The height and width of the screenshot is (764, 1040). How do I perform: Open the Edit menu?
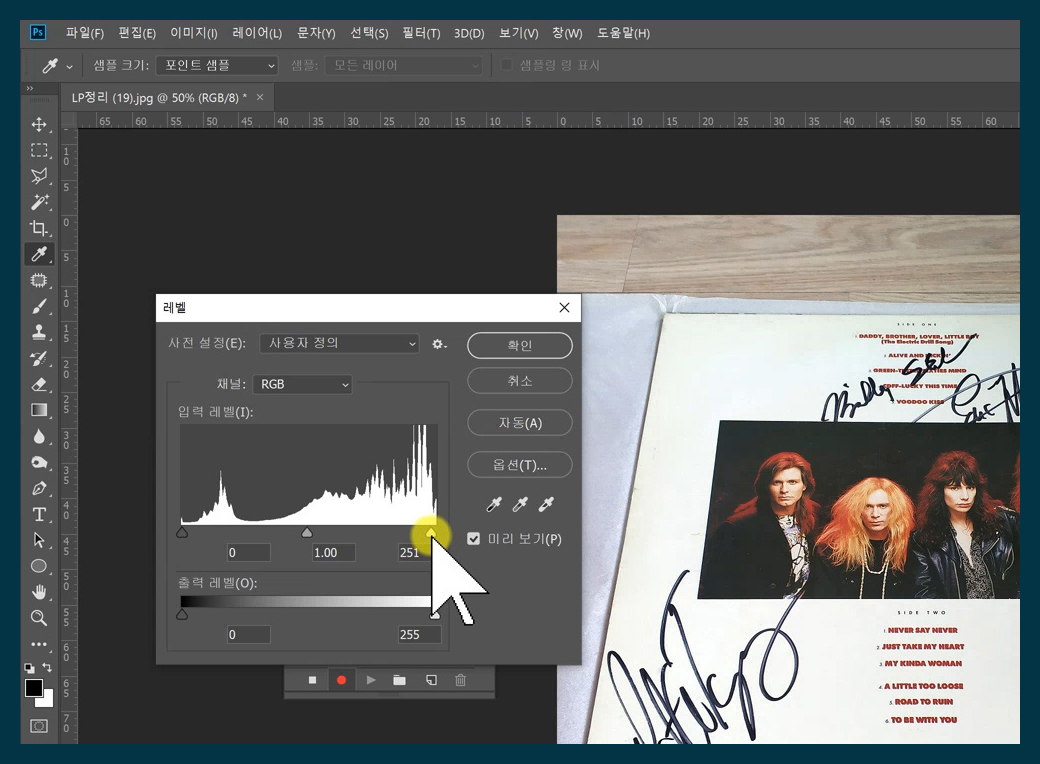point(137,32)
